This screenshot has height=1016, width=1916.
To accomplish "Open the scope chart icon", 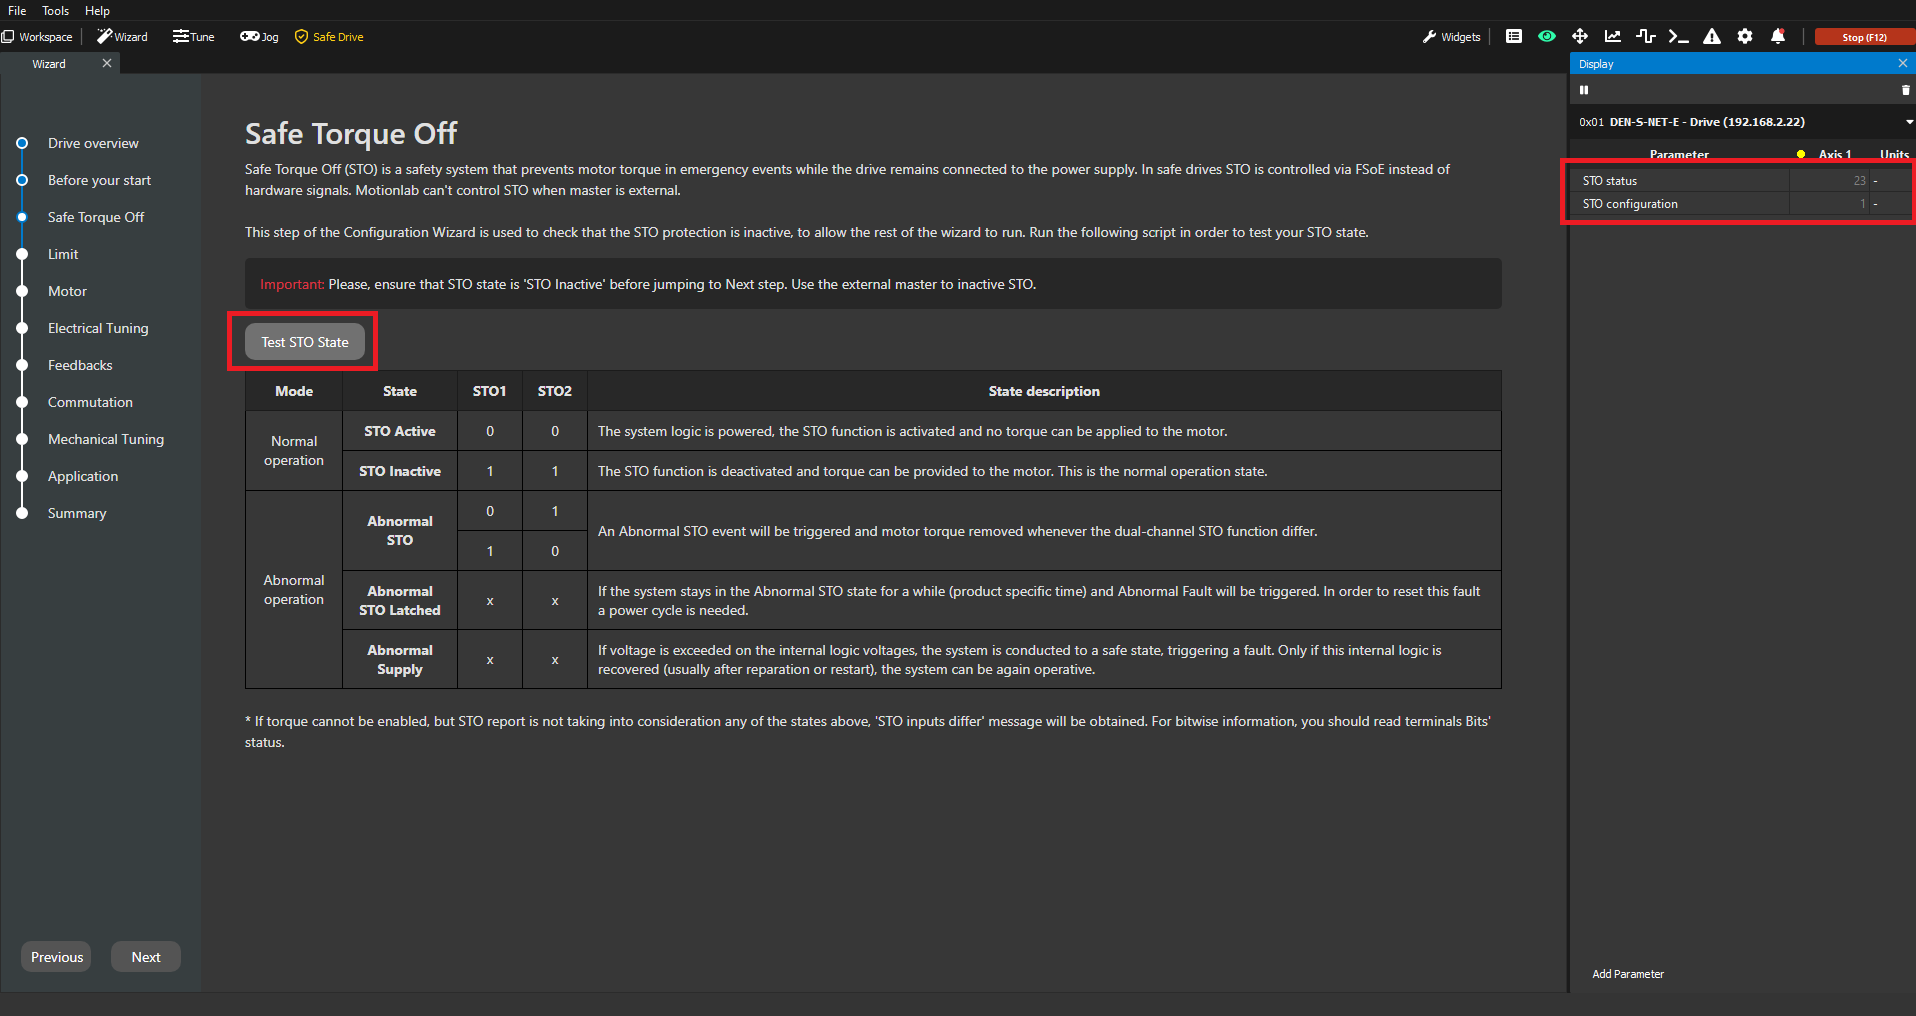I will (1613, 37).
